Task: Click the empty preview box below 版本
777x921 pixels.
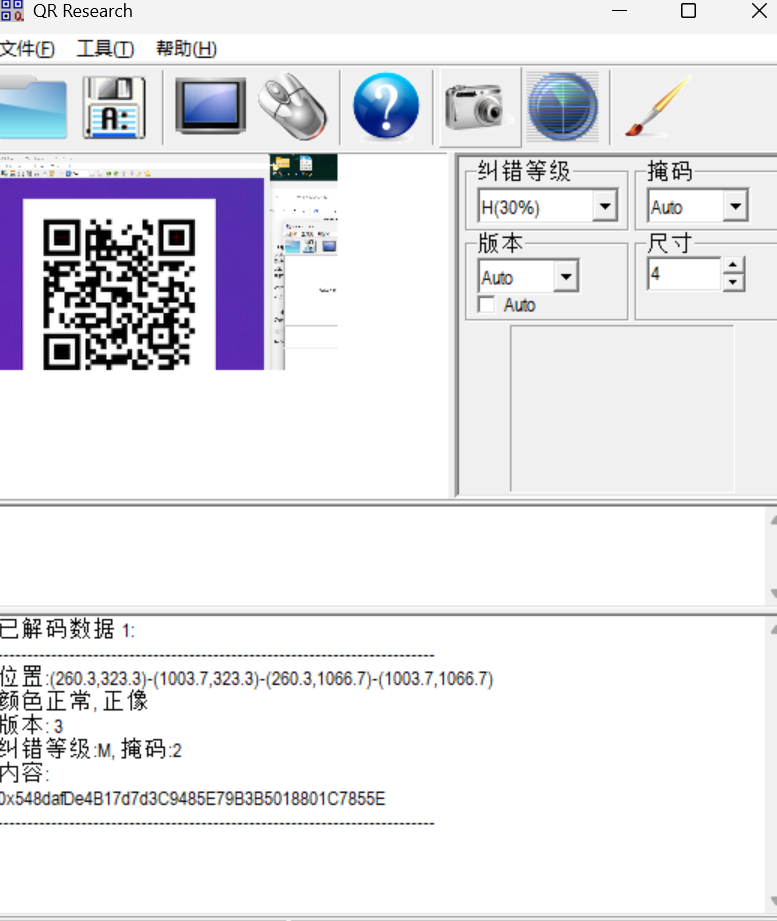Action: point(622,408)
